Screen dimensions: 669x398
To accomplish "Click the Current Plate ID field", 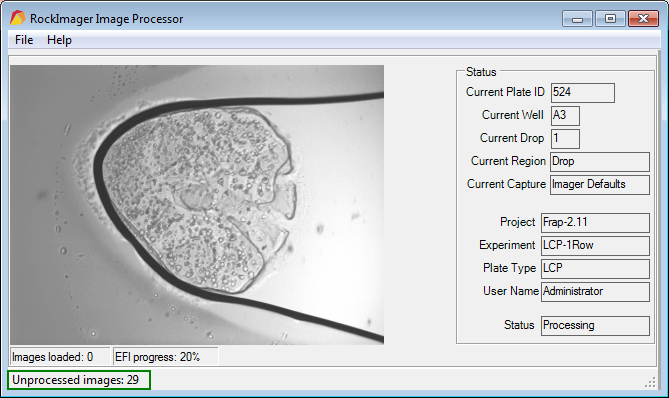I will (x=583, y=93).
